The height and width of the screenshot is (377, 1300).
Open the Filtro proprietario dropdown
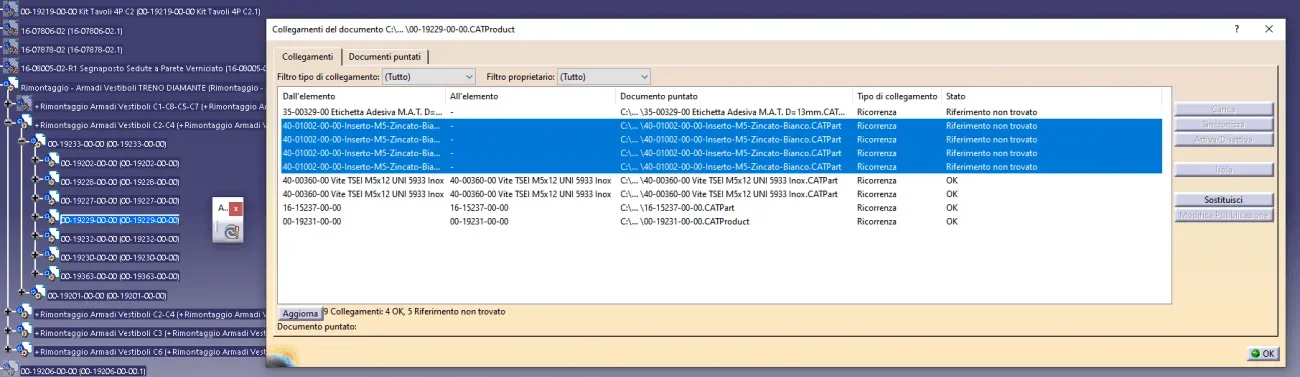[x=604, y=76]
